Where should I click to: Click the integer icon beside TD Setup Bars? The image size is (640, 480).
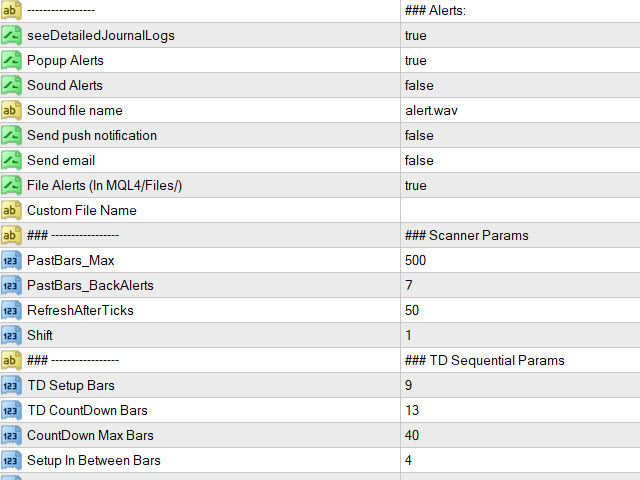(11, 385)
